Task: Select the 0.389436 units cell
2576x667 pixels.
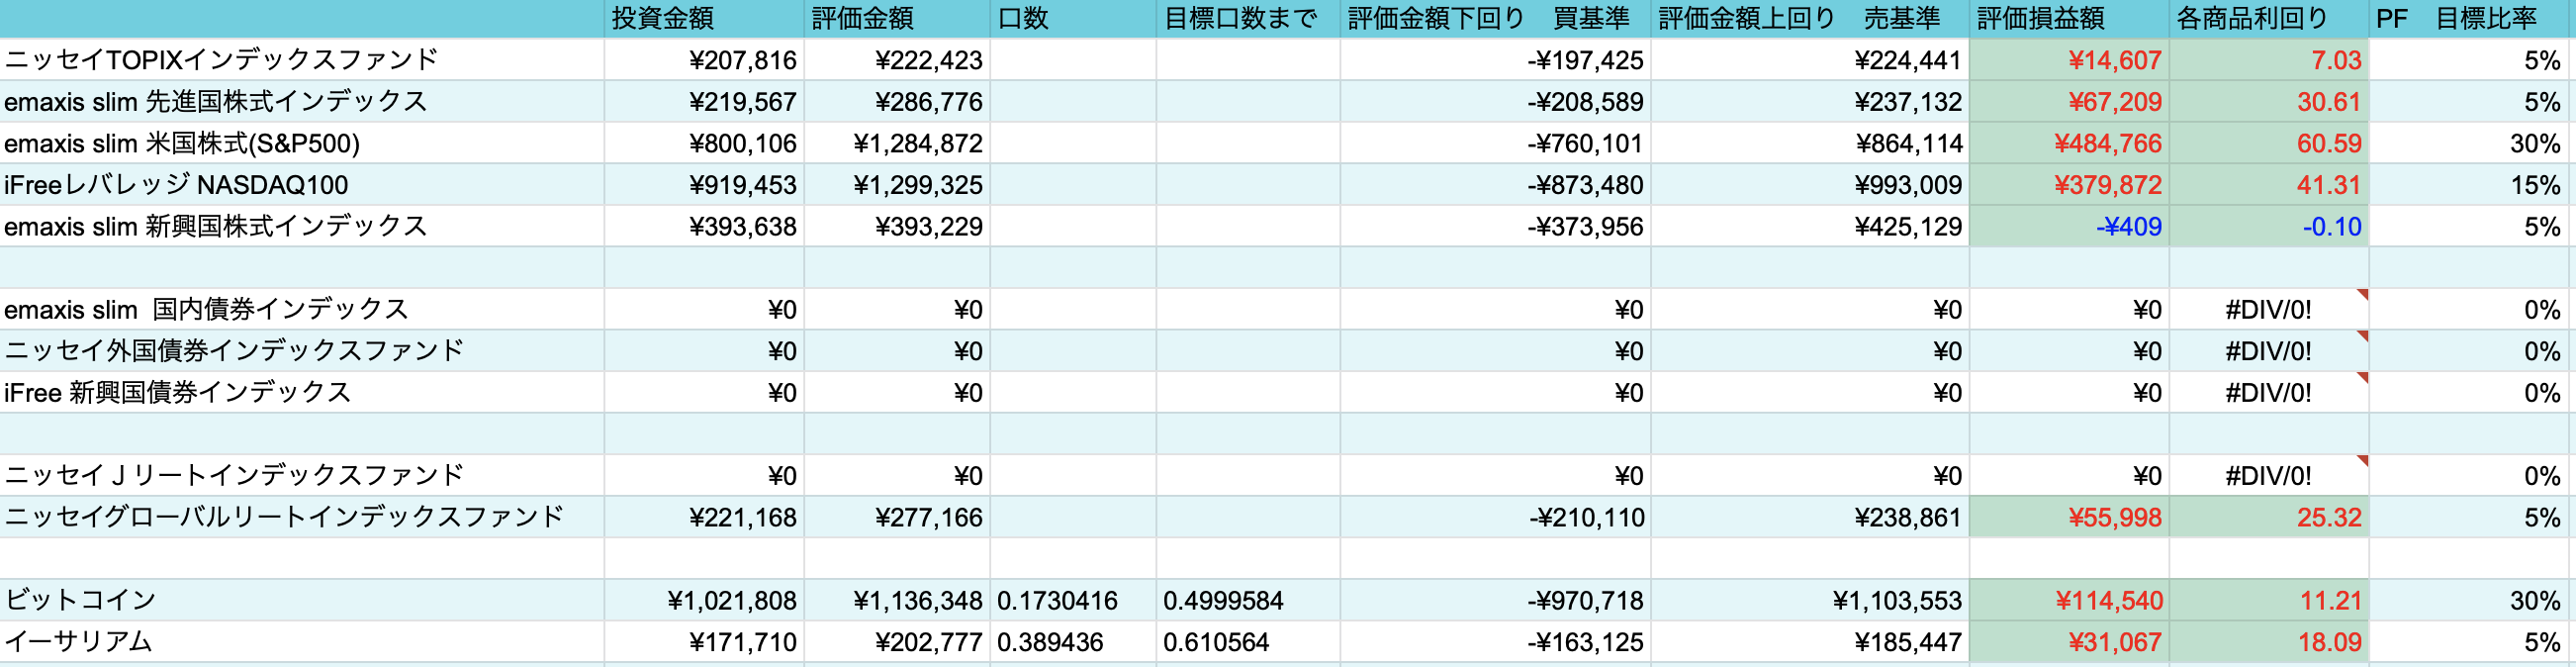Action: [1073, 641]
